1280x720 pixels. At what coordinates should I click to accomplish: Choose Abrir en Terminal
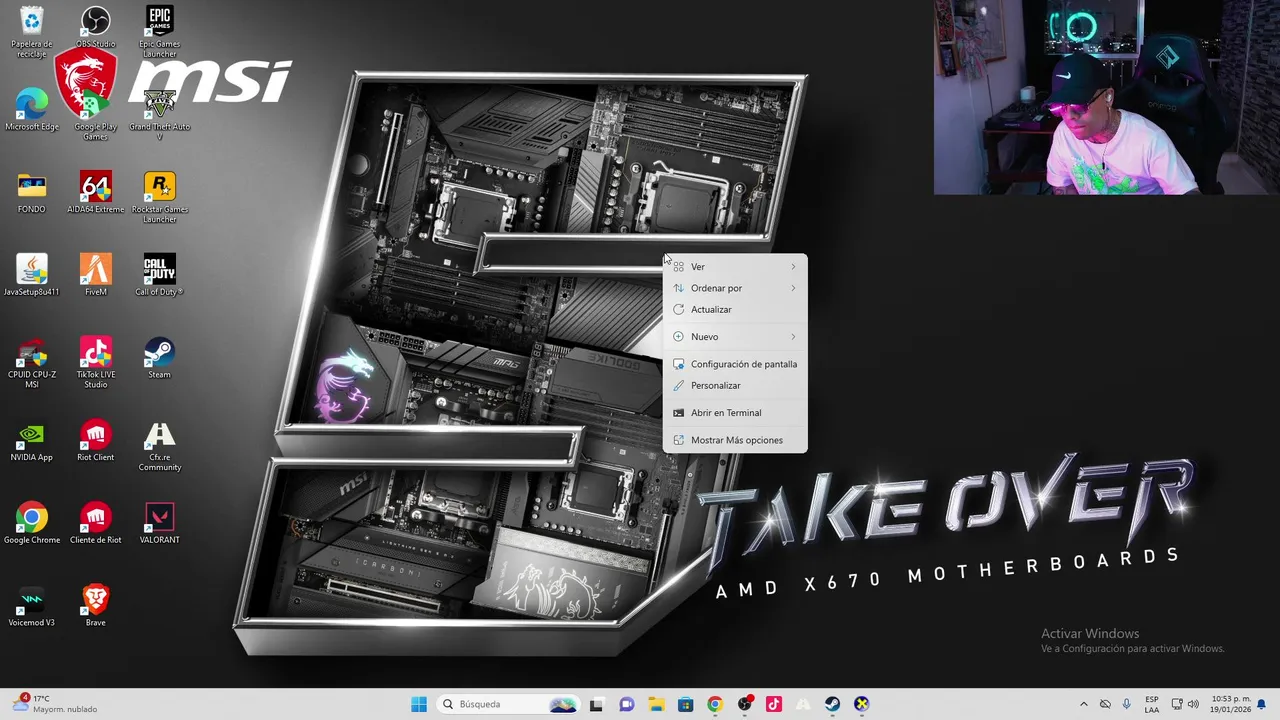click(735, 413)
